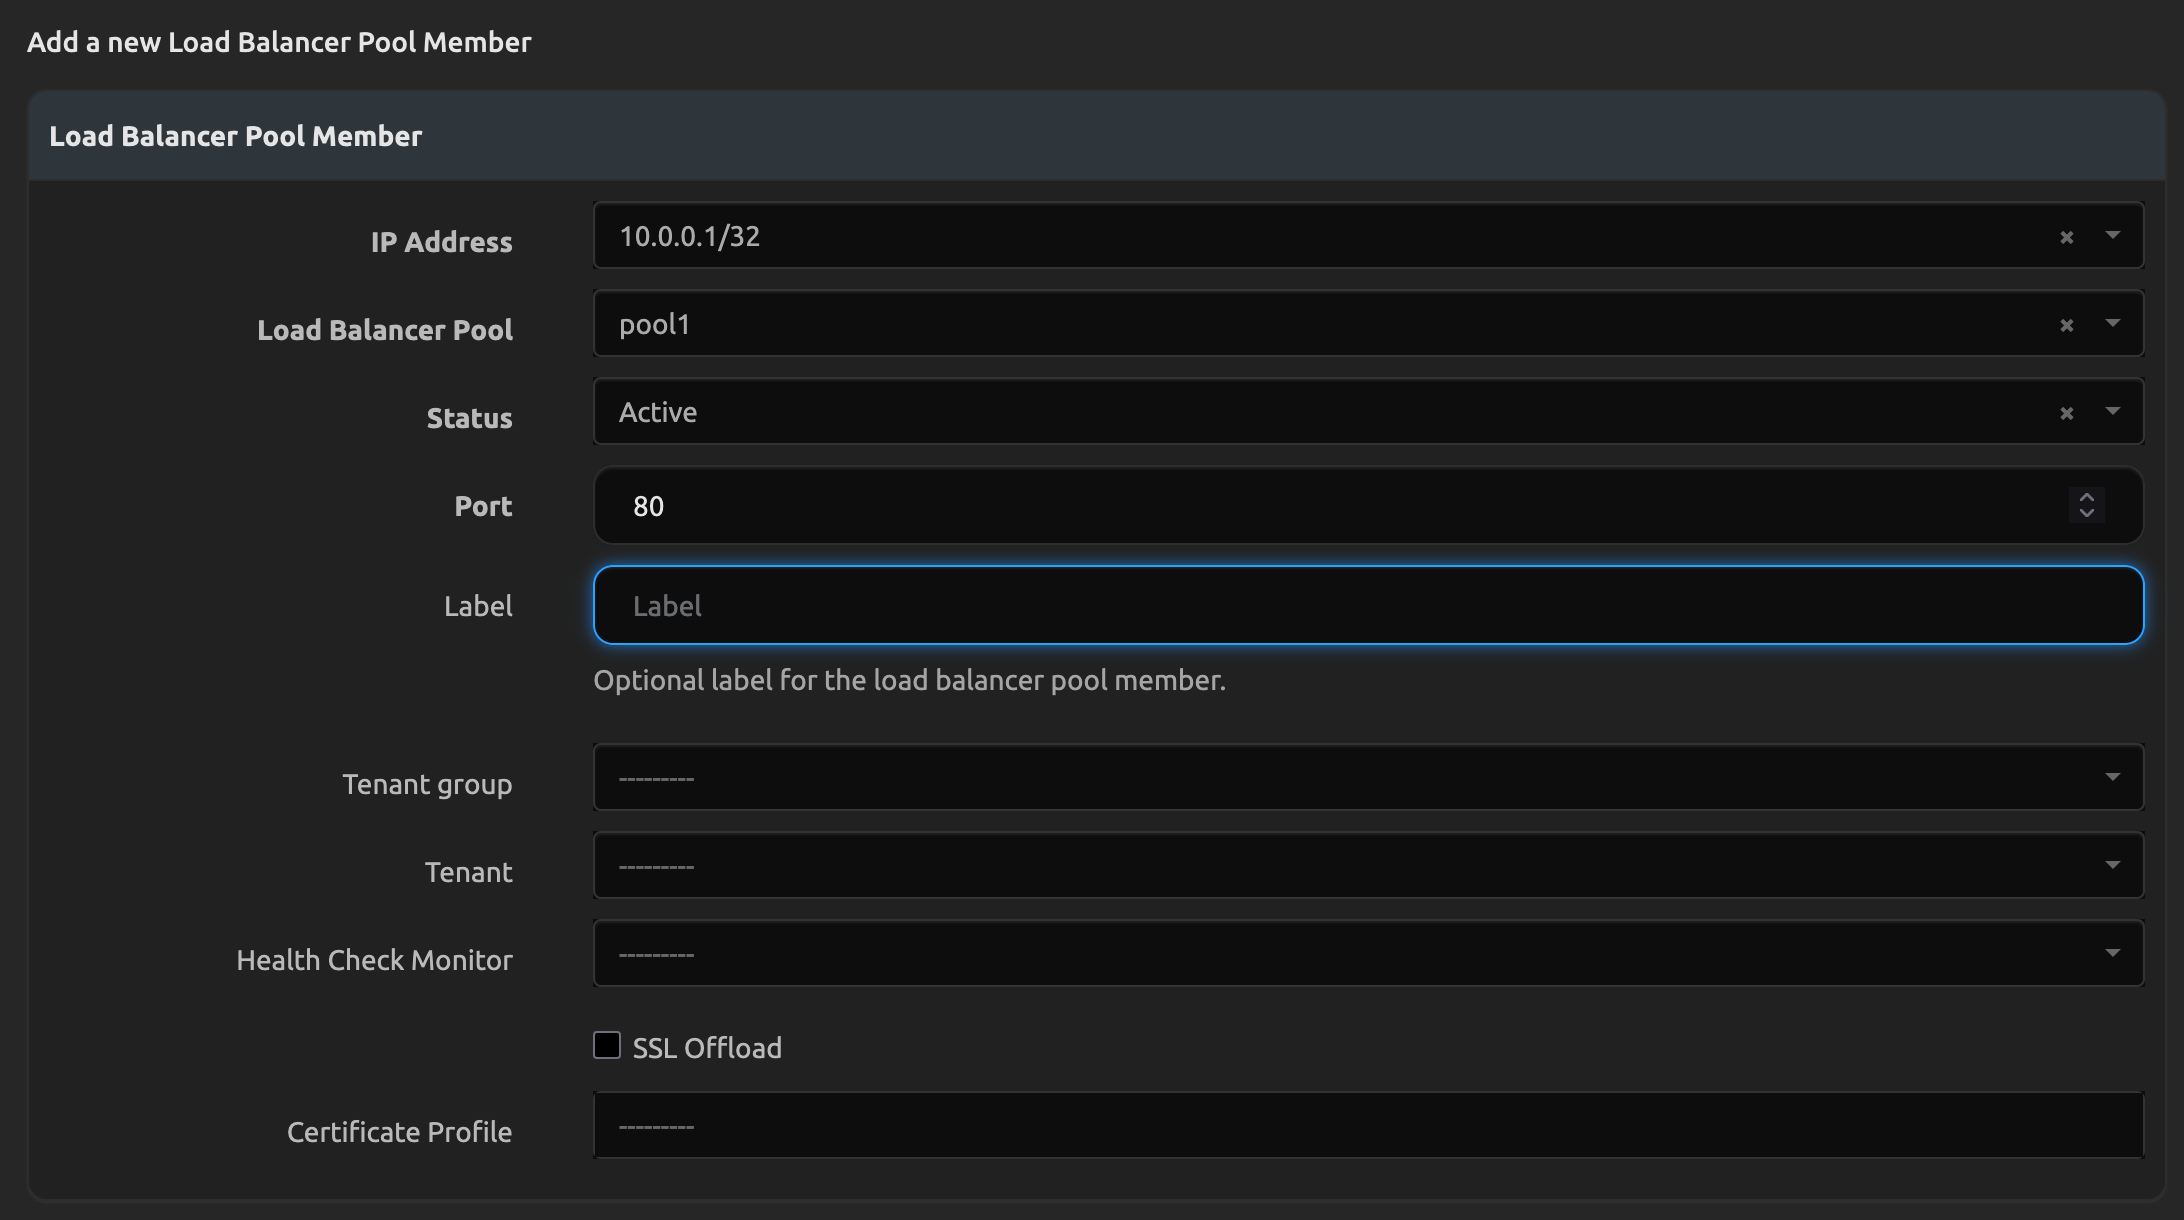The width and height of the screenshot is (2184, 1220).
Task: Open Status dropdown arrow
Action: (2112, 412)
